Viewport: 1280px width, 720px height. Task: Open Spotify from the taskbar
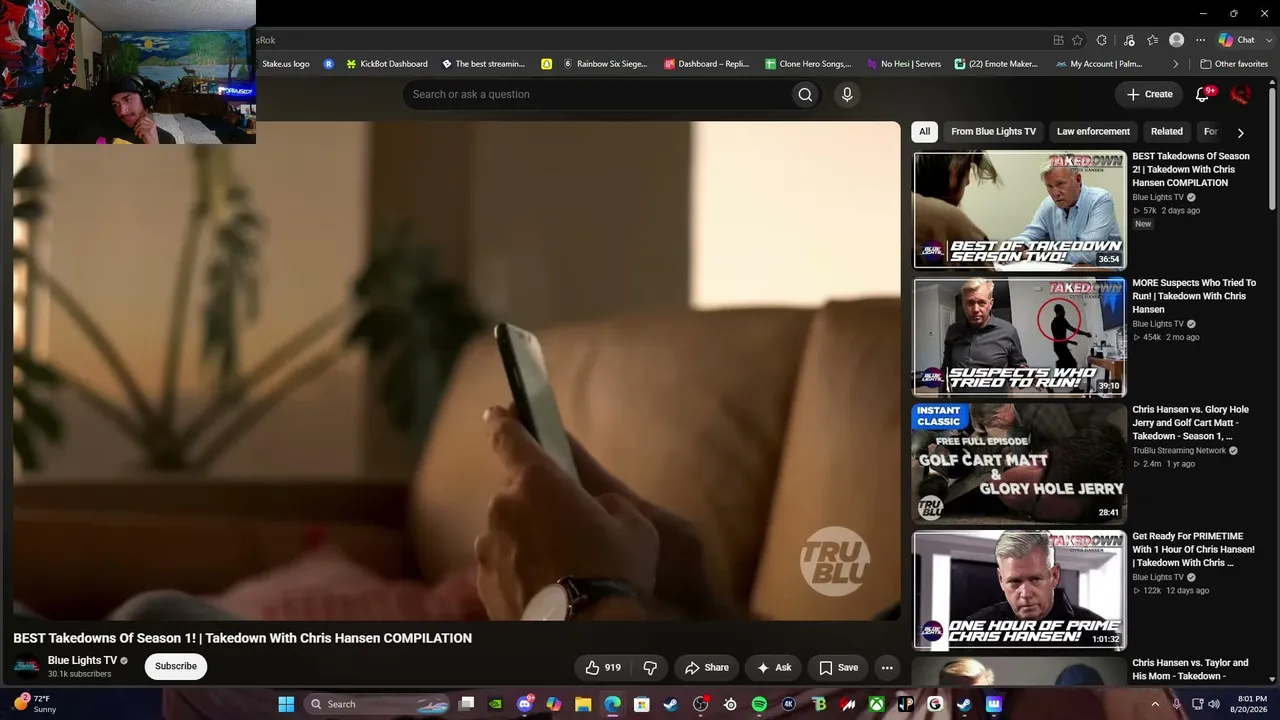759,704
